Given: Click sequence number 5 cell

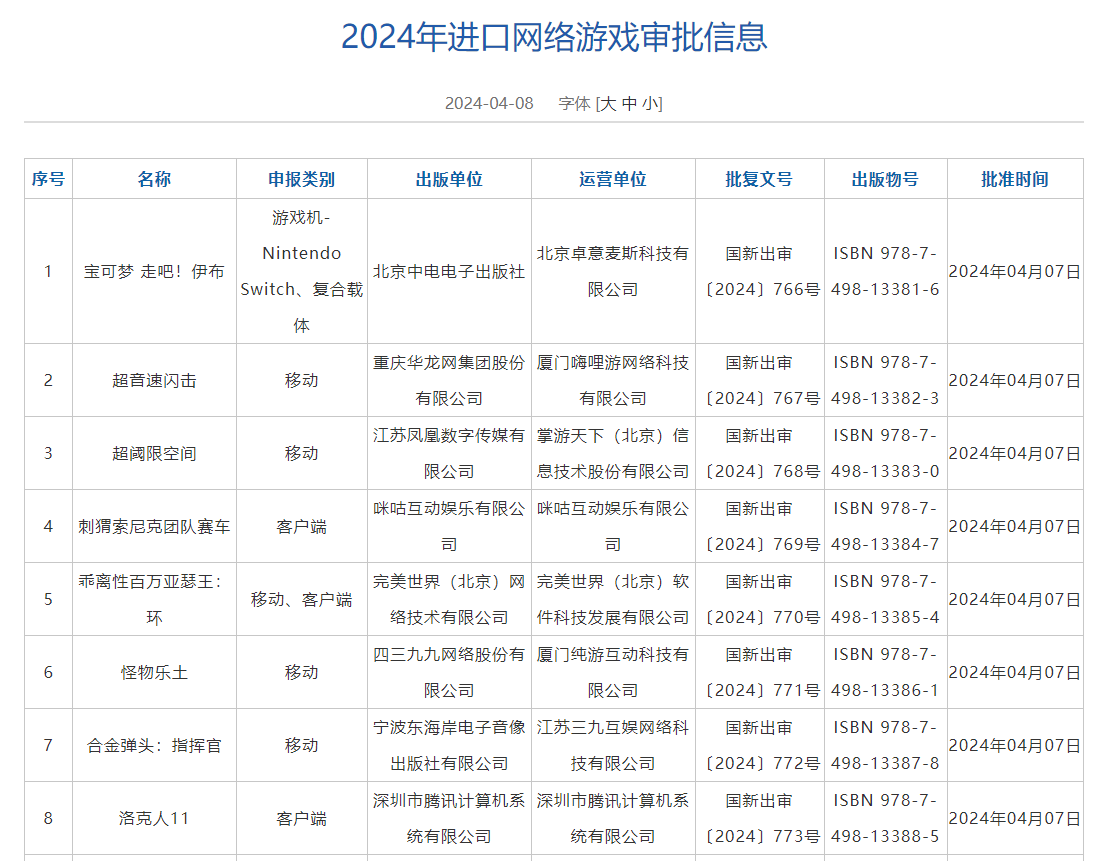Looking at the screenshot, I should click(x=48, y=600).
